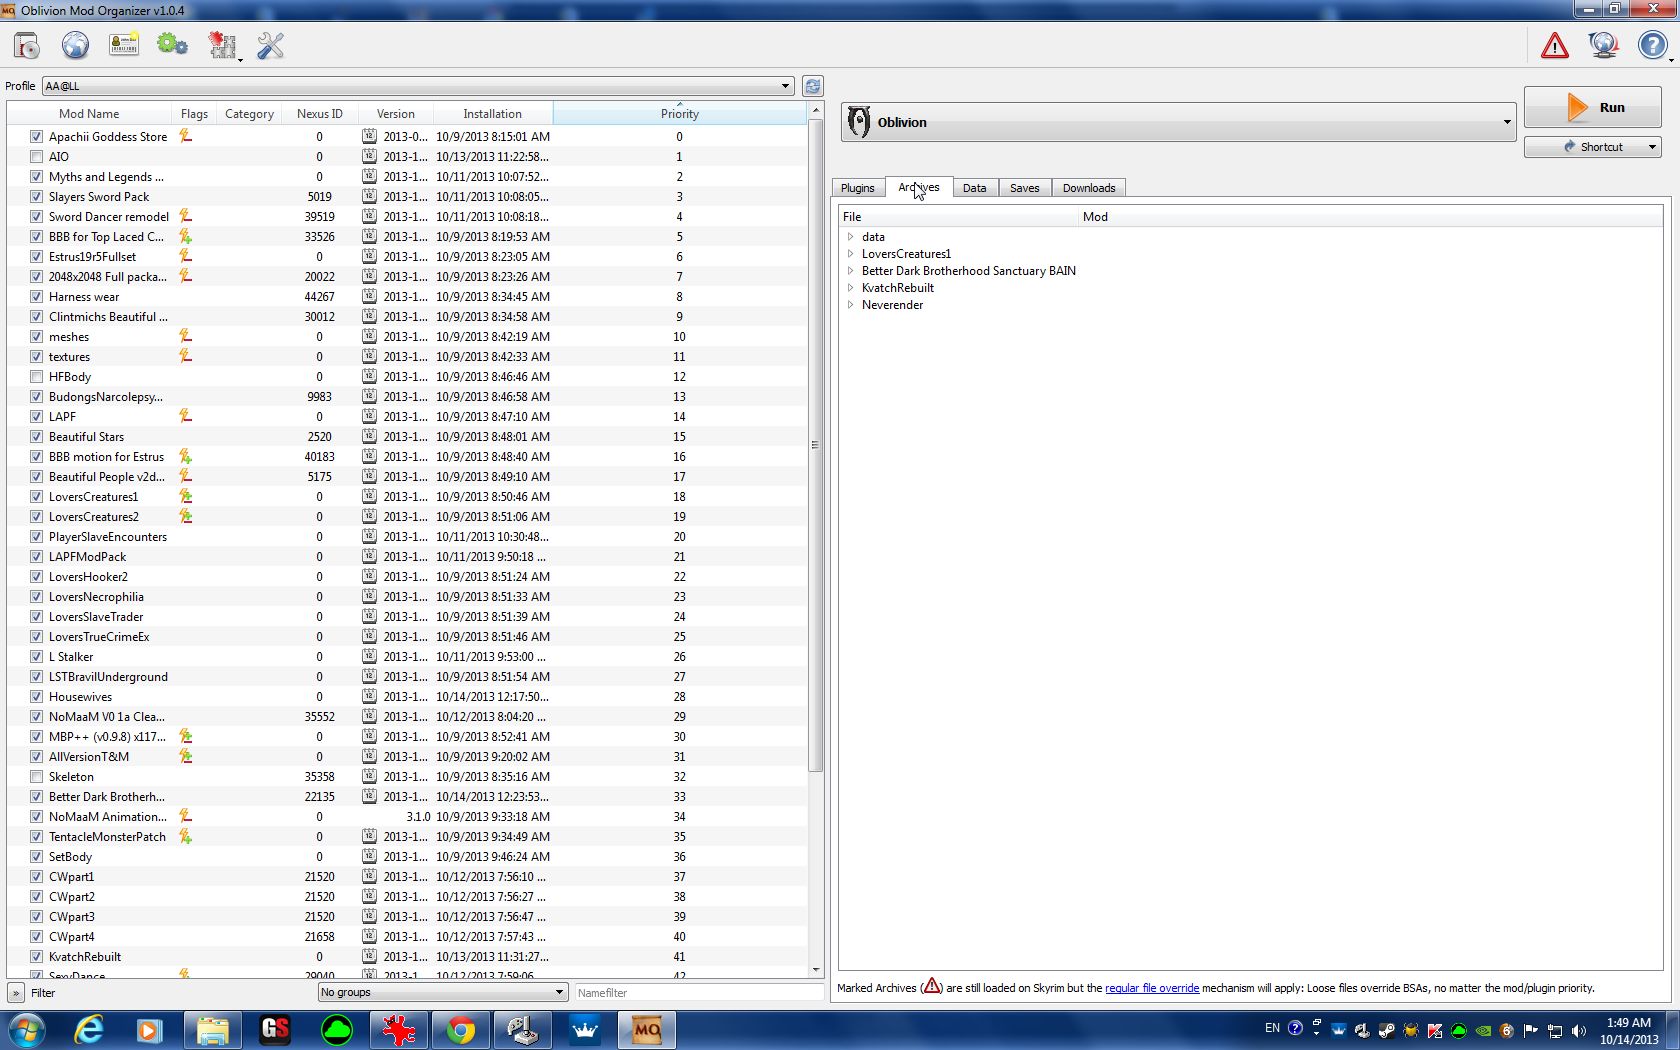Click the conflict flag icon on Apachii Goddess Store
The height and width of the screenshot is (1050, 1680).
pos(185,136)
